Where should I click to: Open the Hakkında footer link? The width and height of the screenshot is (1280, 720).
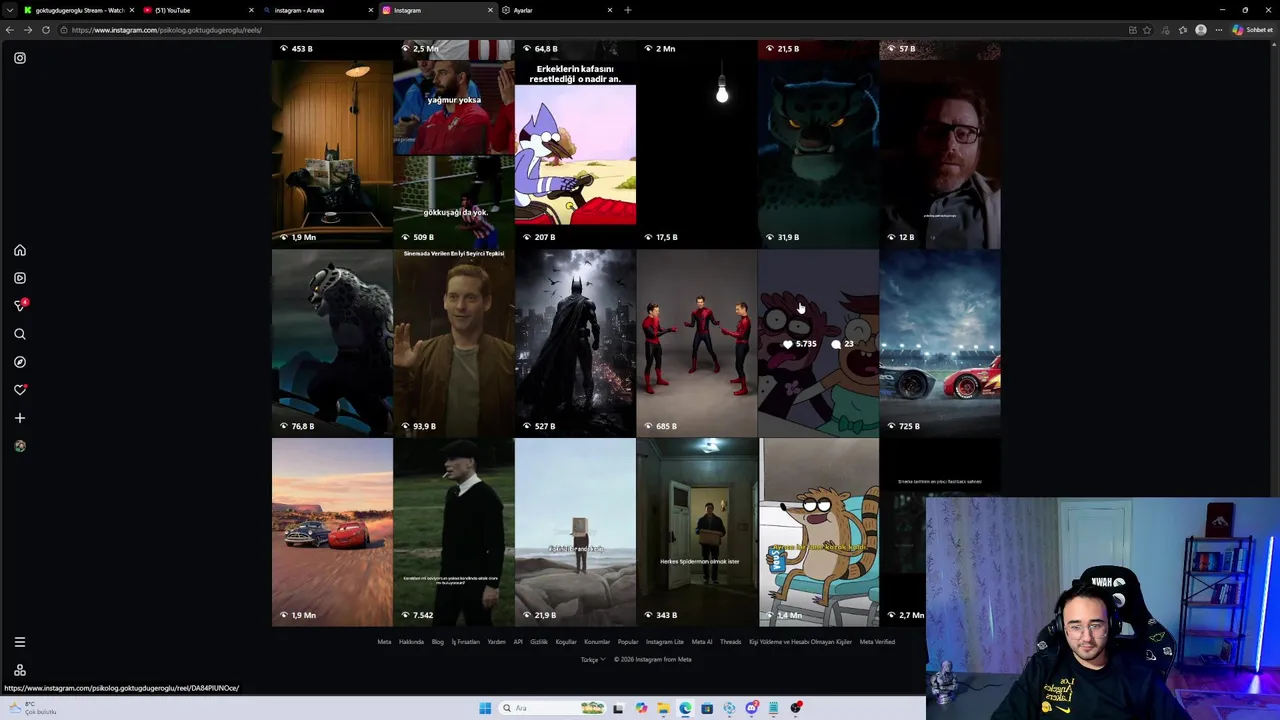click(411, 642)
